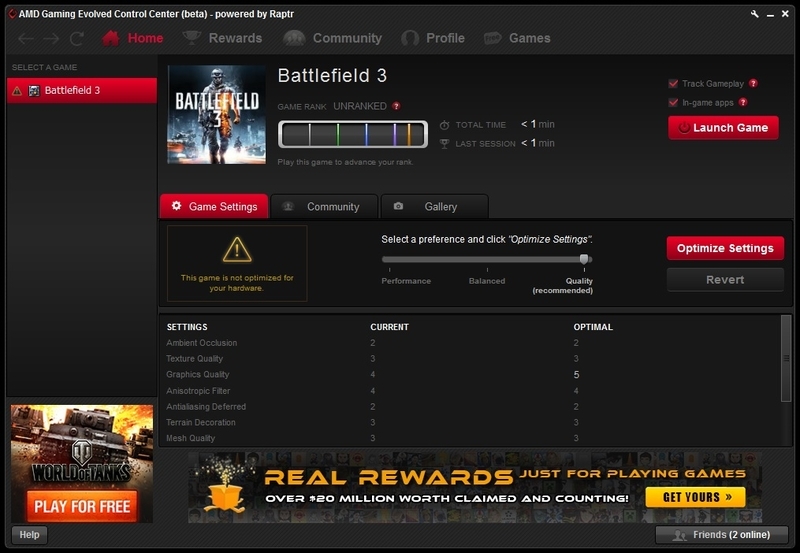Open the Home section
This screenshot has width=800, height=553.
point(133,38)
